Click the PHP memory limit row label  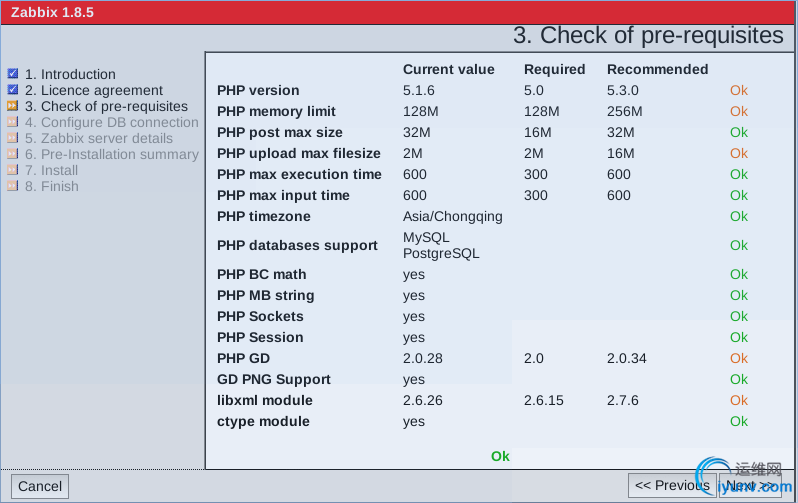[276, 111]
